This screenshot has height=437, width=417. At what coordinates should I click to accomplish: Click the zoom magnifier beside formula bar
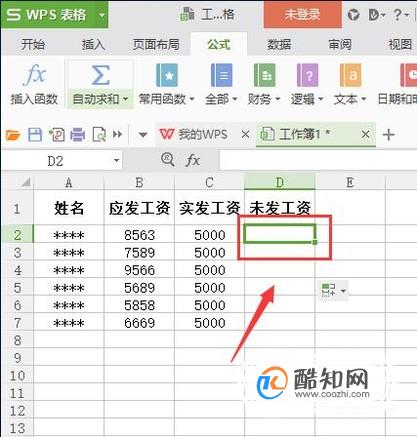167,160
